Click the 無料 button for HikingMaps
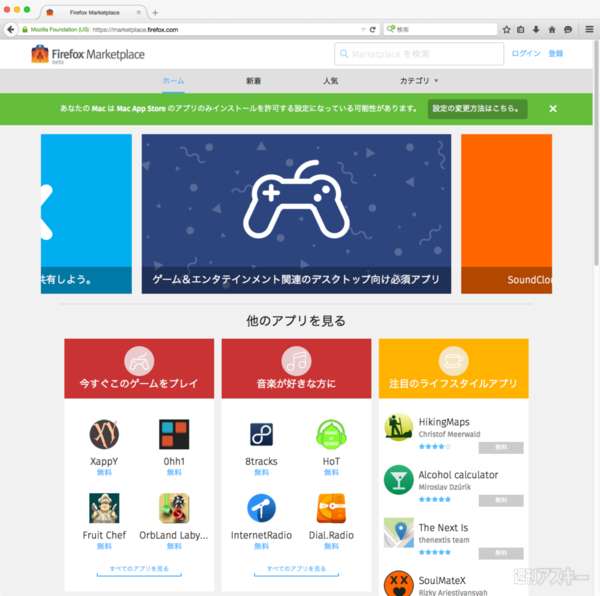This screenshot has width=600, height=596. point(501,448)
